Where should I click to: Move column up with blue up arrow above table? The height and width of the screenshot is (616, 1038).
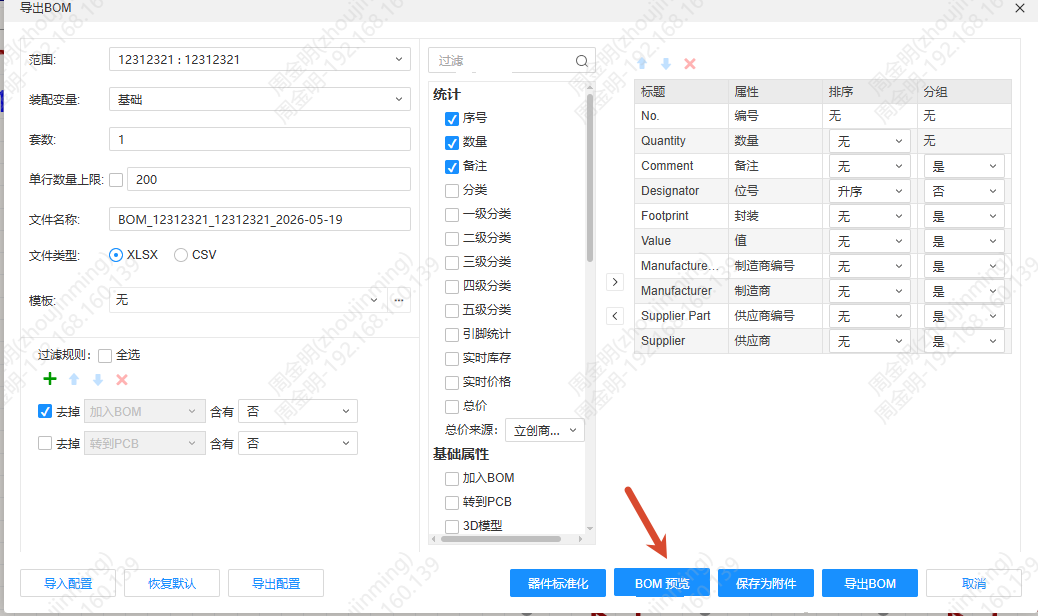(642, 64)
